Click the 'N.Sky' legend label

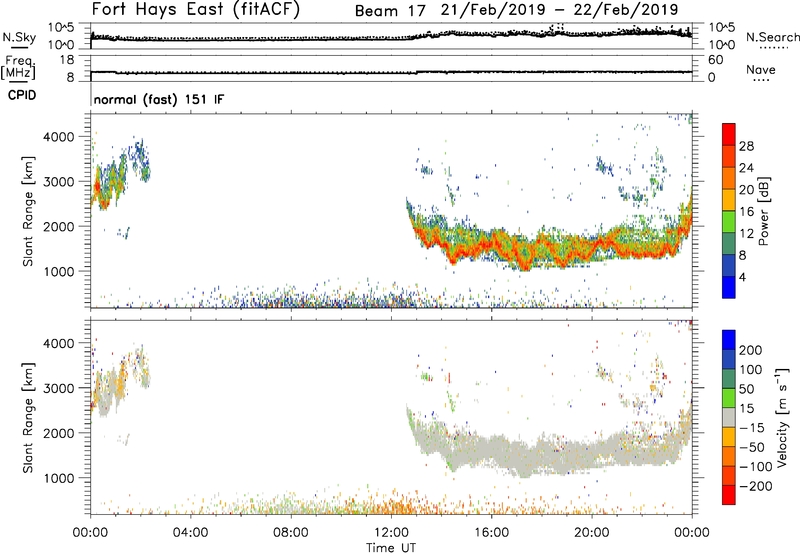point(19,37)
